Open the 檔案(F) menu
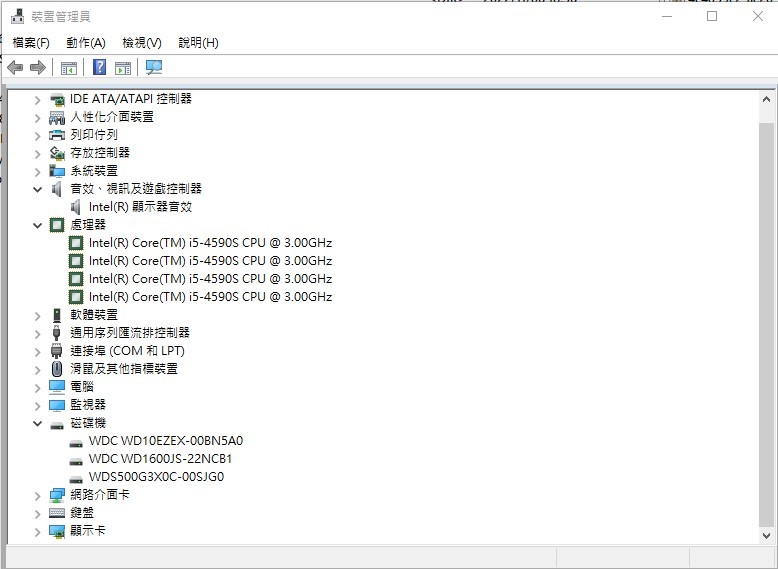The image size is (778, 569). pos(31,43)
